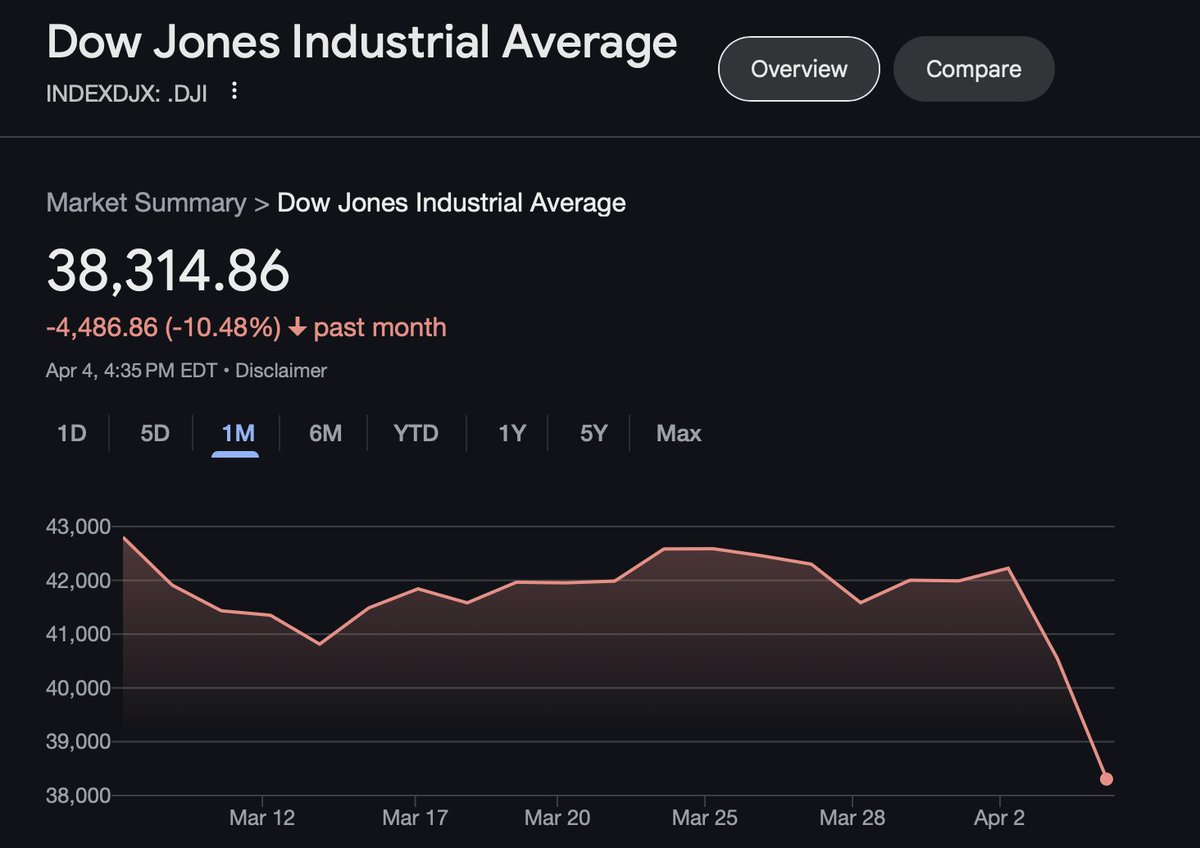This screenshot has width=1200, height=848.
Task: Click the Mar 17 date label
Action: click(x=414, y=818)
